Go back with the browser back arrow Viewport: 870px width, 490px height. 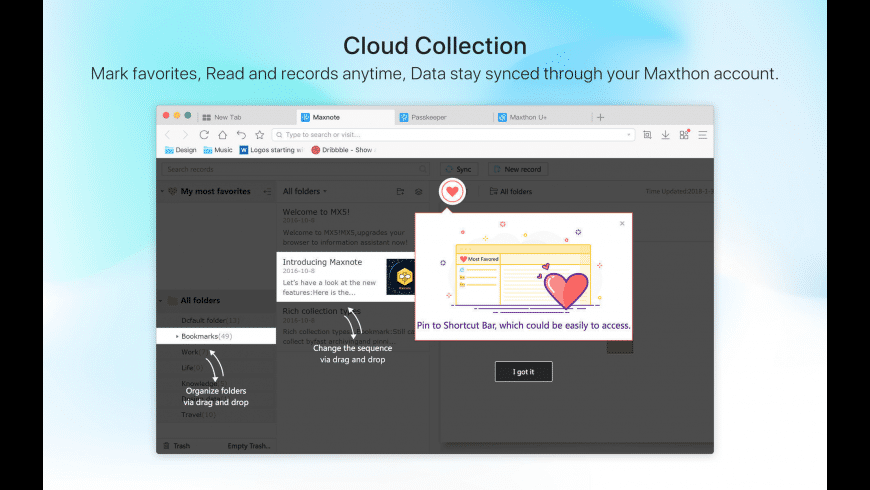168,135
